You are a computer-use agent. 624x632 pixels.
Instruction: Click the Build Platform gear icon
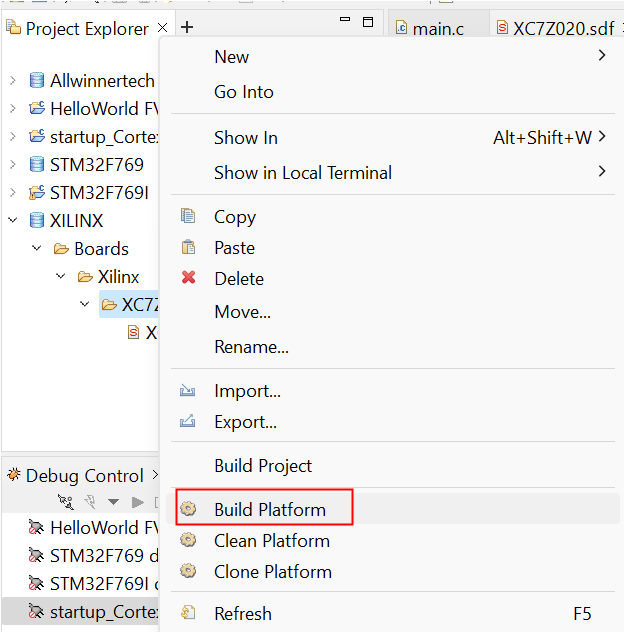click(187, 510)
